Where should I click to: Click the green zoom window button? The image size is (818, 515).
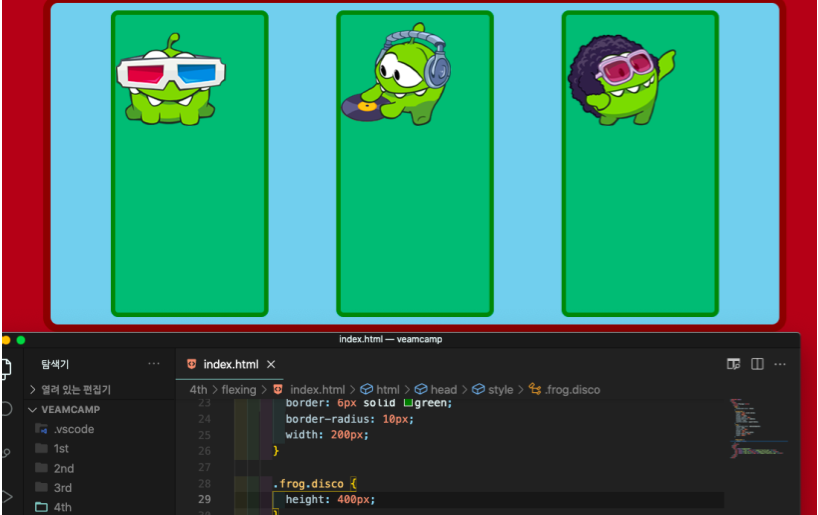click(x=21, y=340)
